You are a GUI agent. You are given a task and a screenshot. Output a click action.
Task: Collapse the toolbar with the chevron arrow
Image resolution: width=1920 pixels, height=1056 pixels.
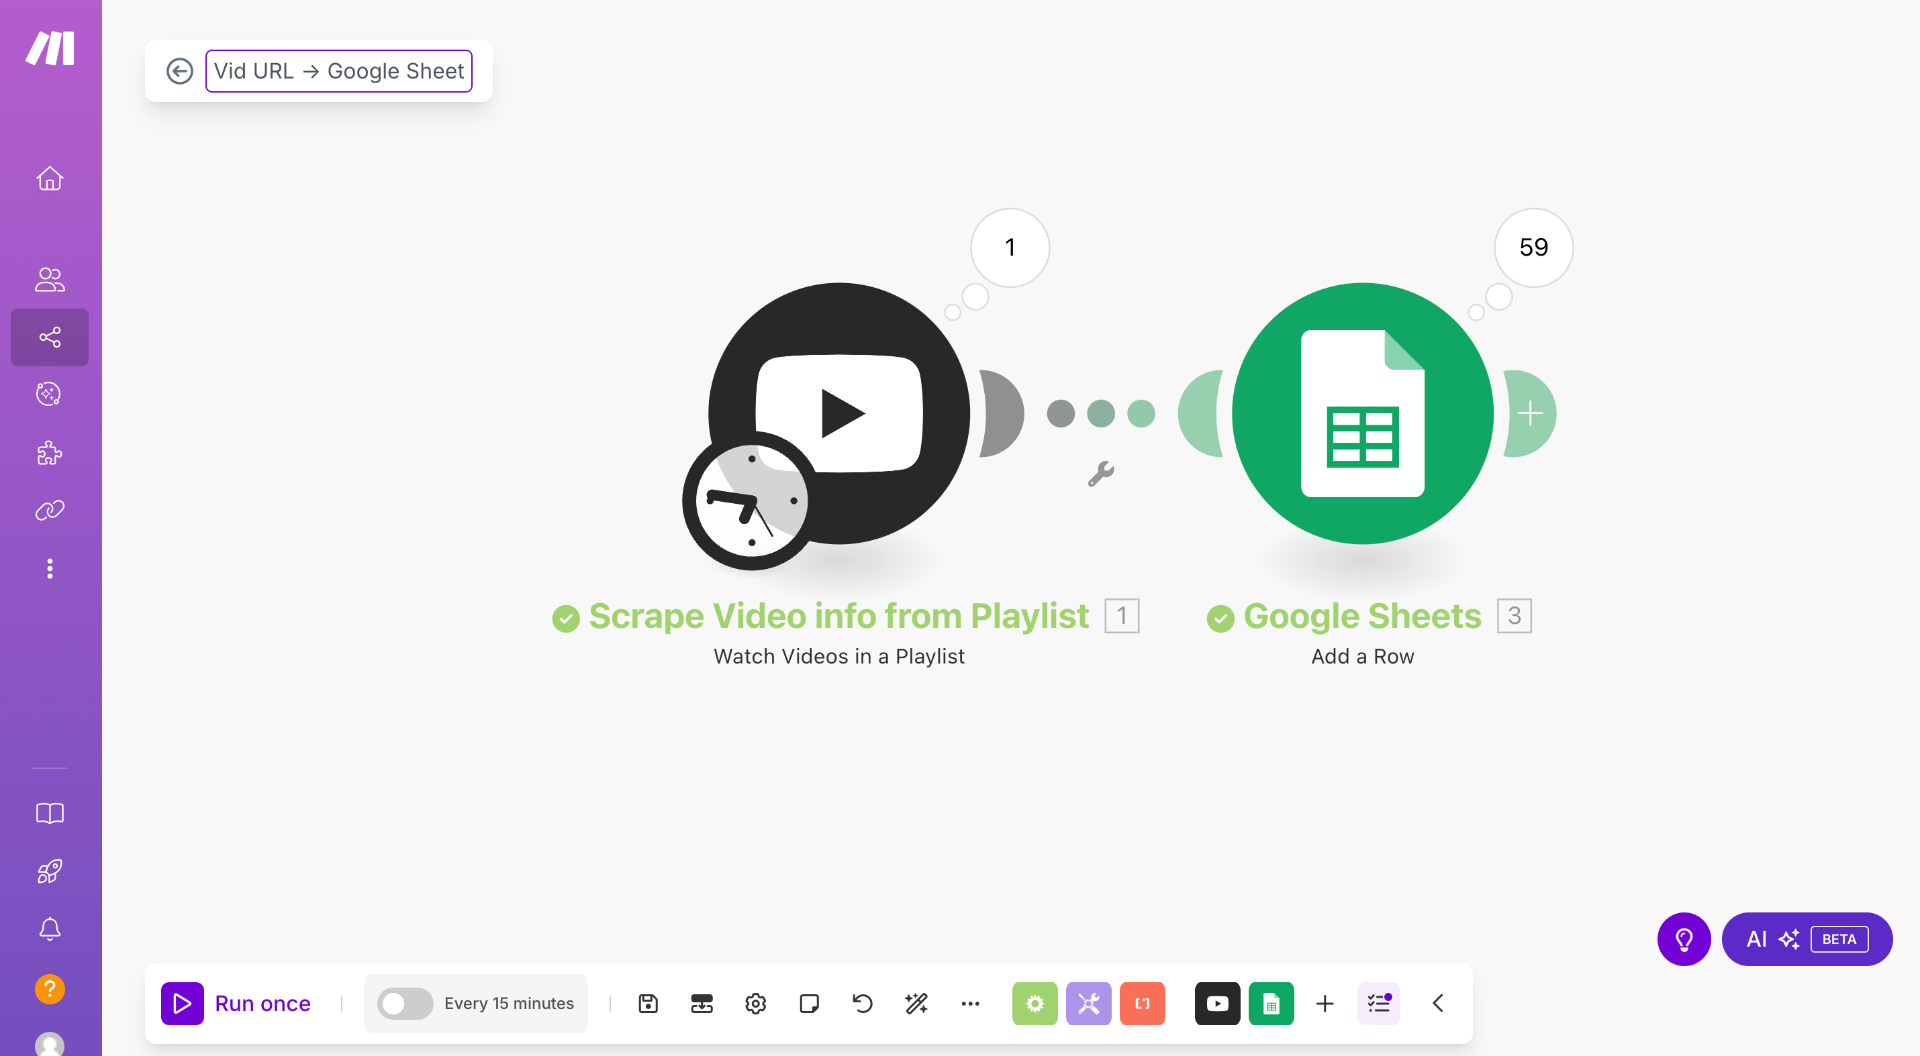tap(1438, 1003)
